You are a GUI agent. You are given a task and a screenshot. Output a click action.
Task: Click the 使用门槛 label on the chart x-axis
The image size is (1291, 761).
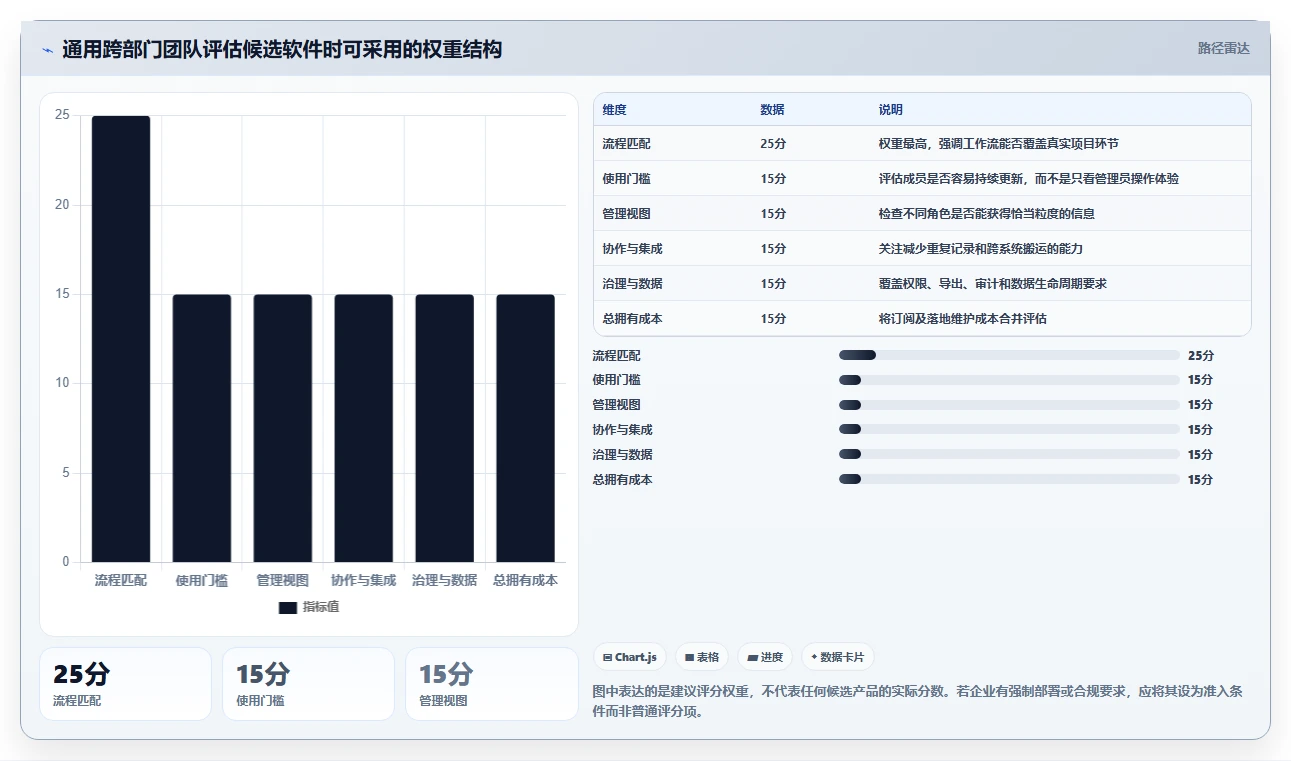point(202,580)
